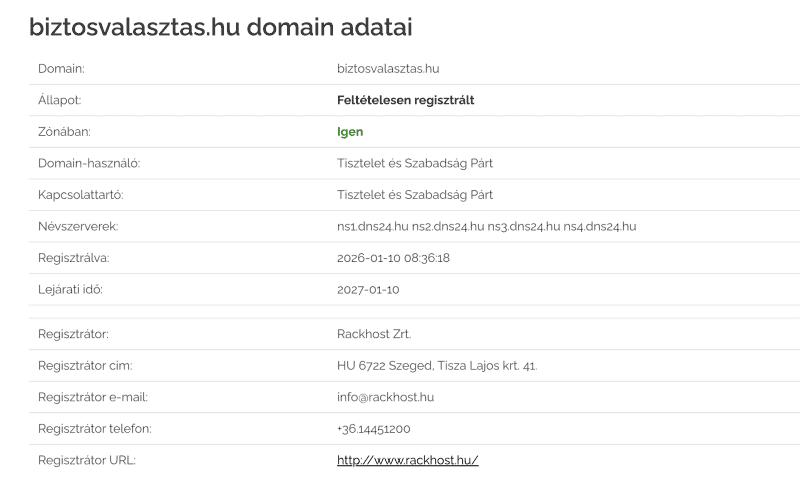The height and width of the screenshot is (487, 800).
Task: Click the 'Névszerverek:' row label
Action: [x=78, y=226]
